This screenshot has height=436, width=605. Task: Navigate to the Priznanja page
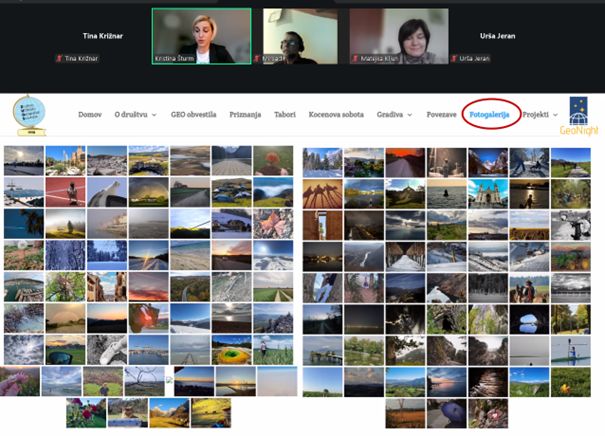(245, 115)
